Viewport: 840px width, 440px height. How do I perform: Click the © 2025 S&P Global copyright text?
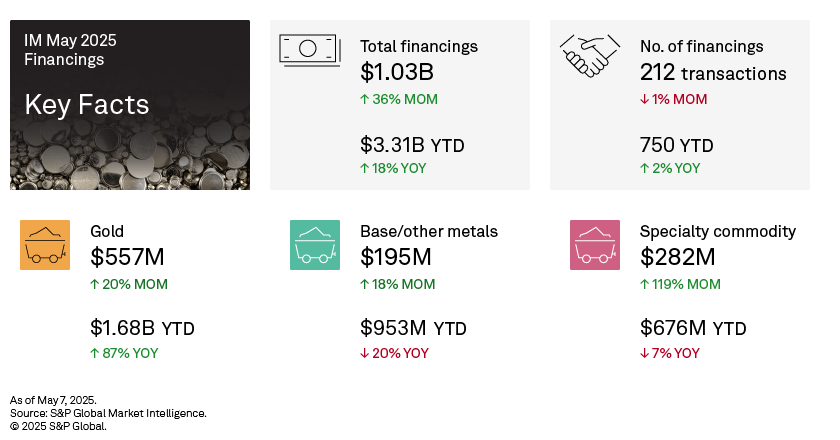click(58, 426)
